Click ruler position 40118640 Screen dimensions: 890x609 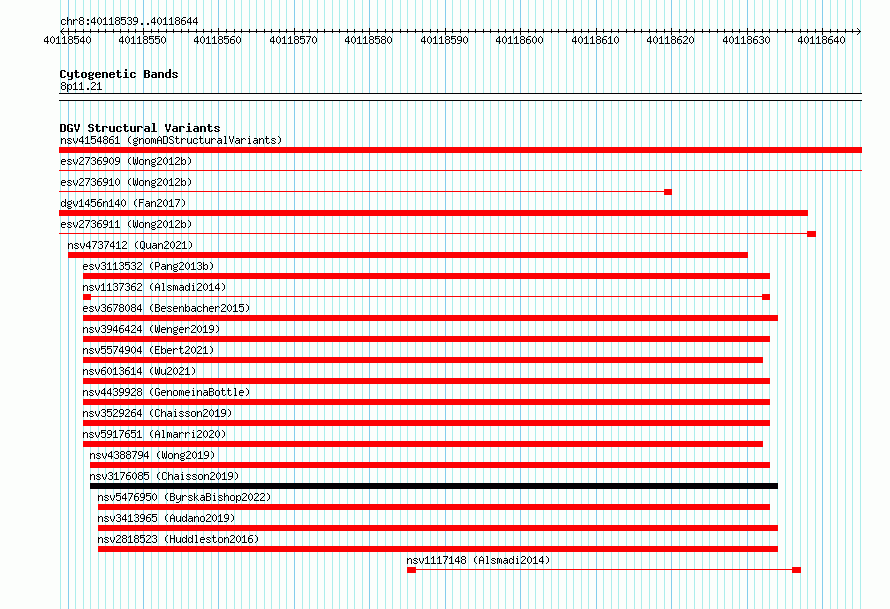click(821, 40)
